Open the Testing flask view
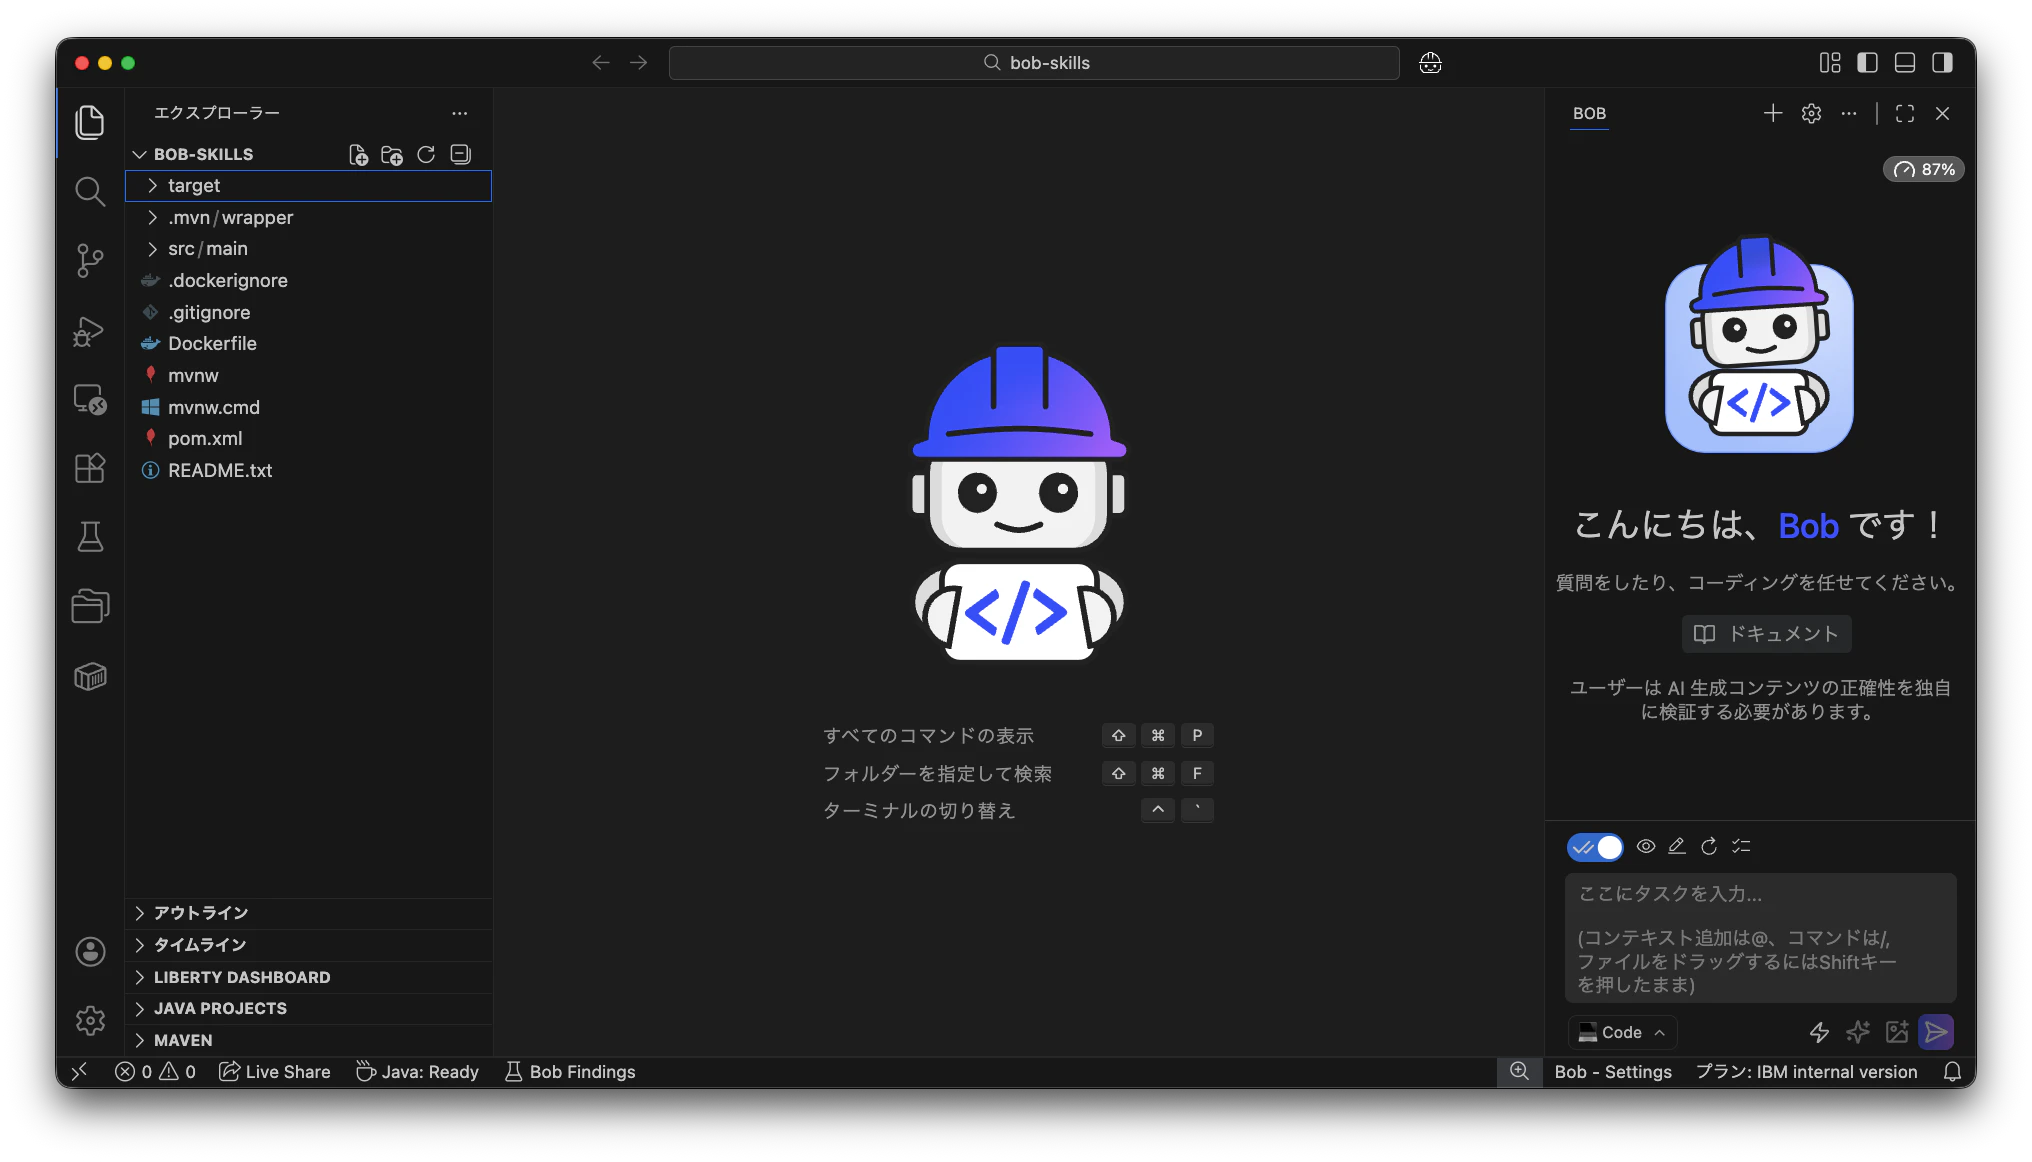2032x1162 pixels. (90, 537)
